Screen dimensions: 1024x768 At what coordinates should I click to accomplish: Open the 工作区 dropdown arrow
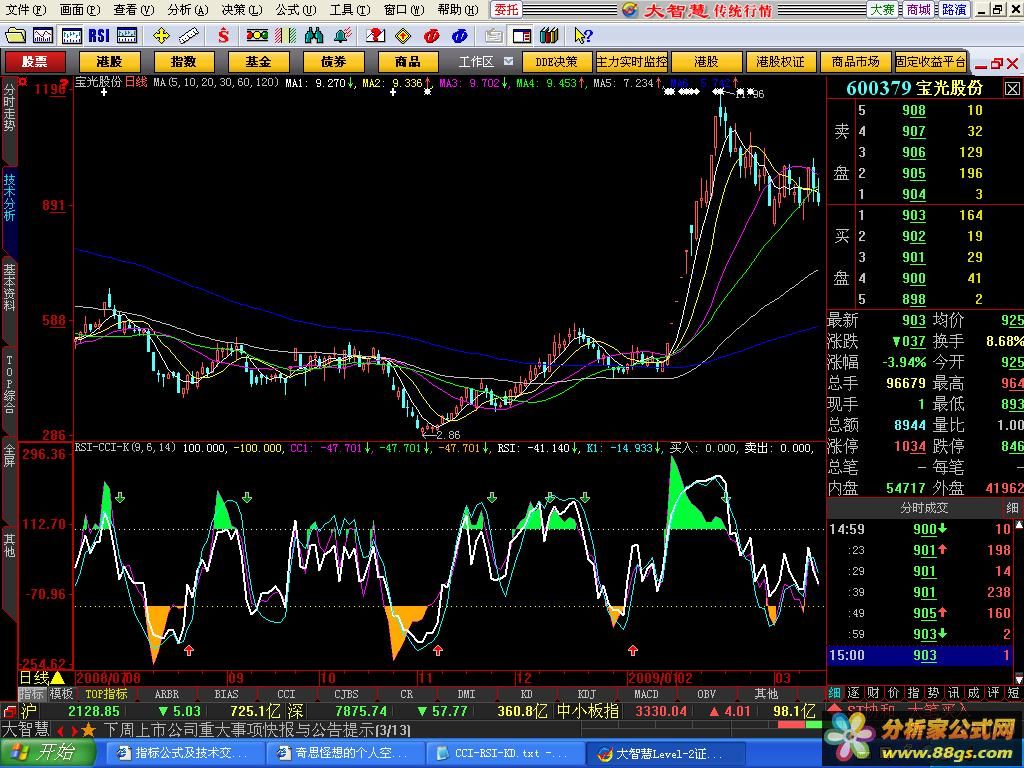pos(508,61)
